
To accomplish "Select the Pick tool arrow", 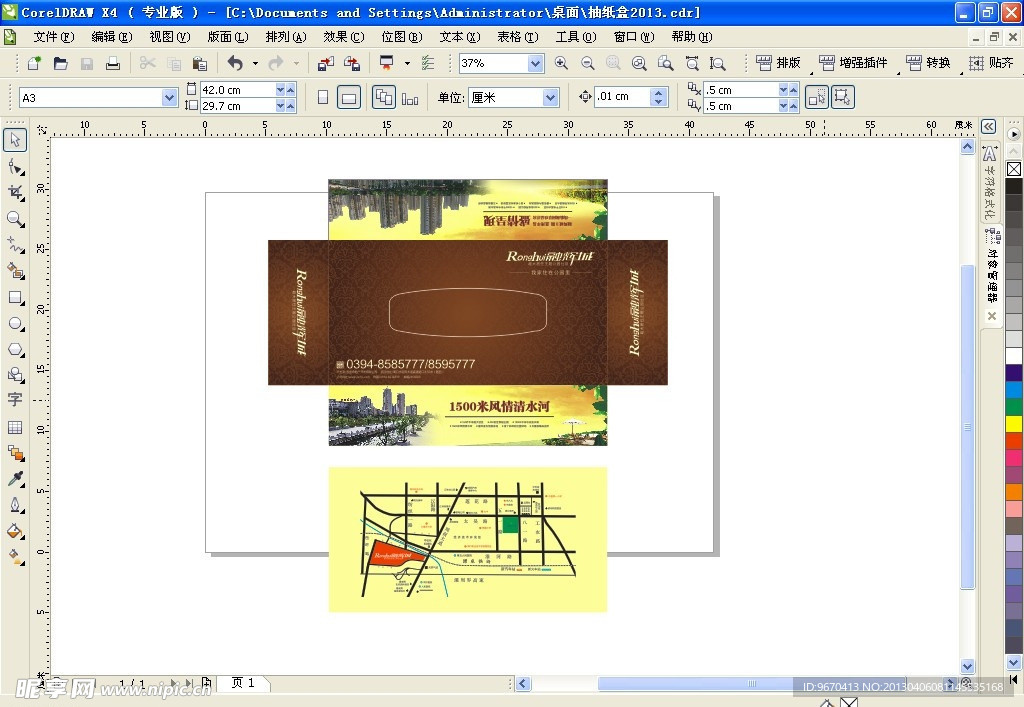I will 15,140.
